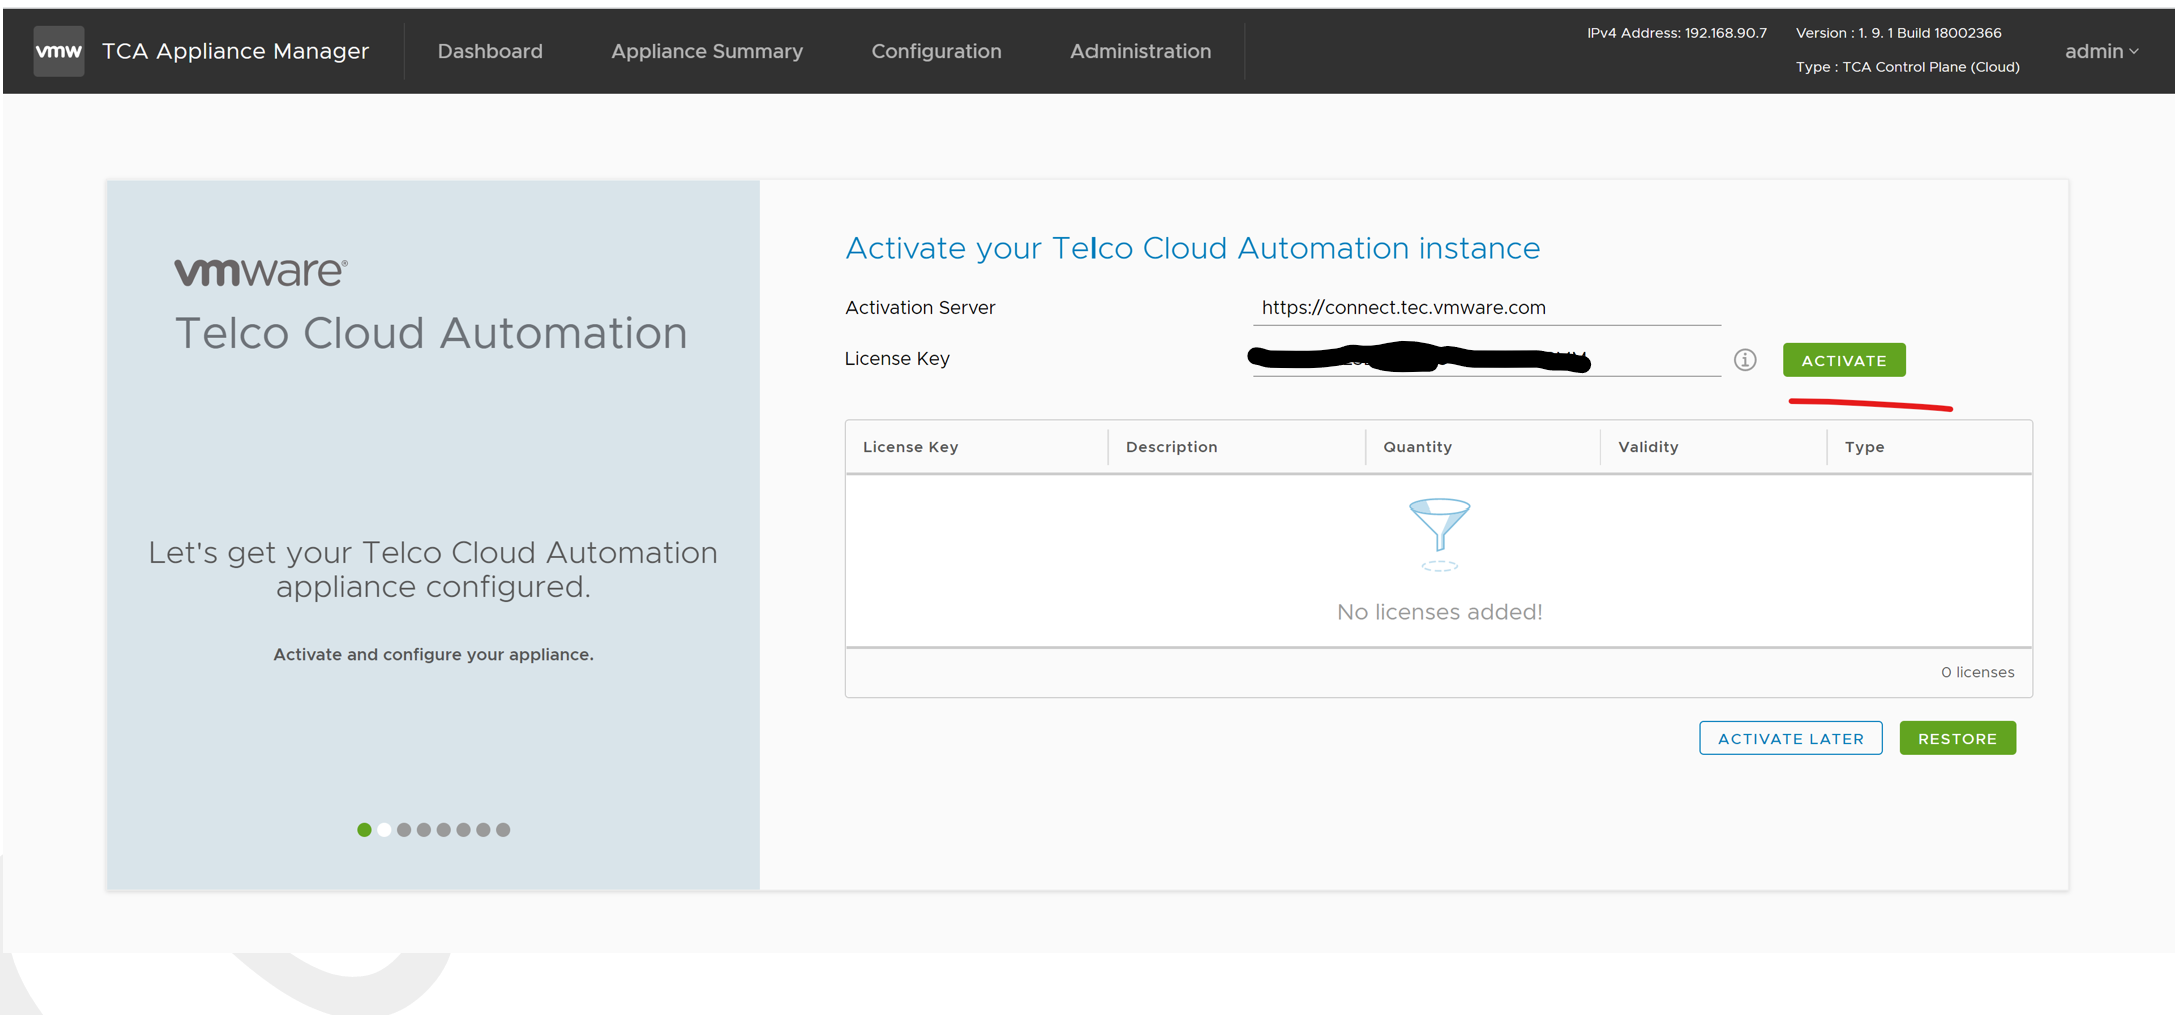The image size is (2180, 1015).
Task: Choose ACTIVATE LATER option
Action: coord(1790,738)
